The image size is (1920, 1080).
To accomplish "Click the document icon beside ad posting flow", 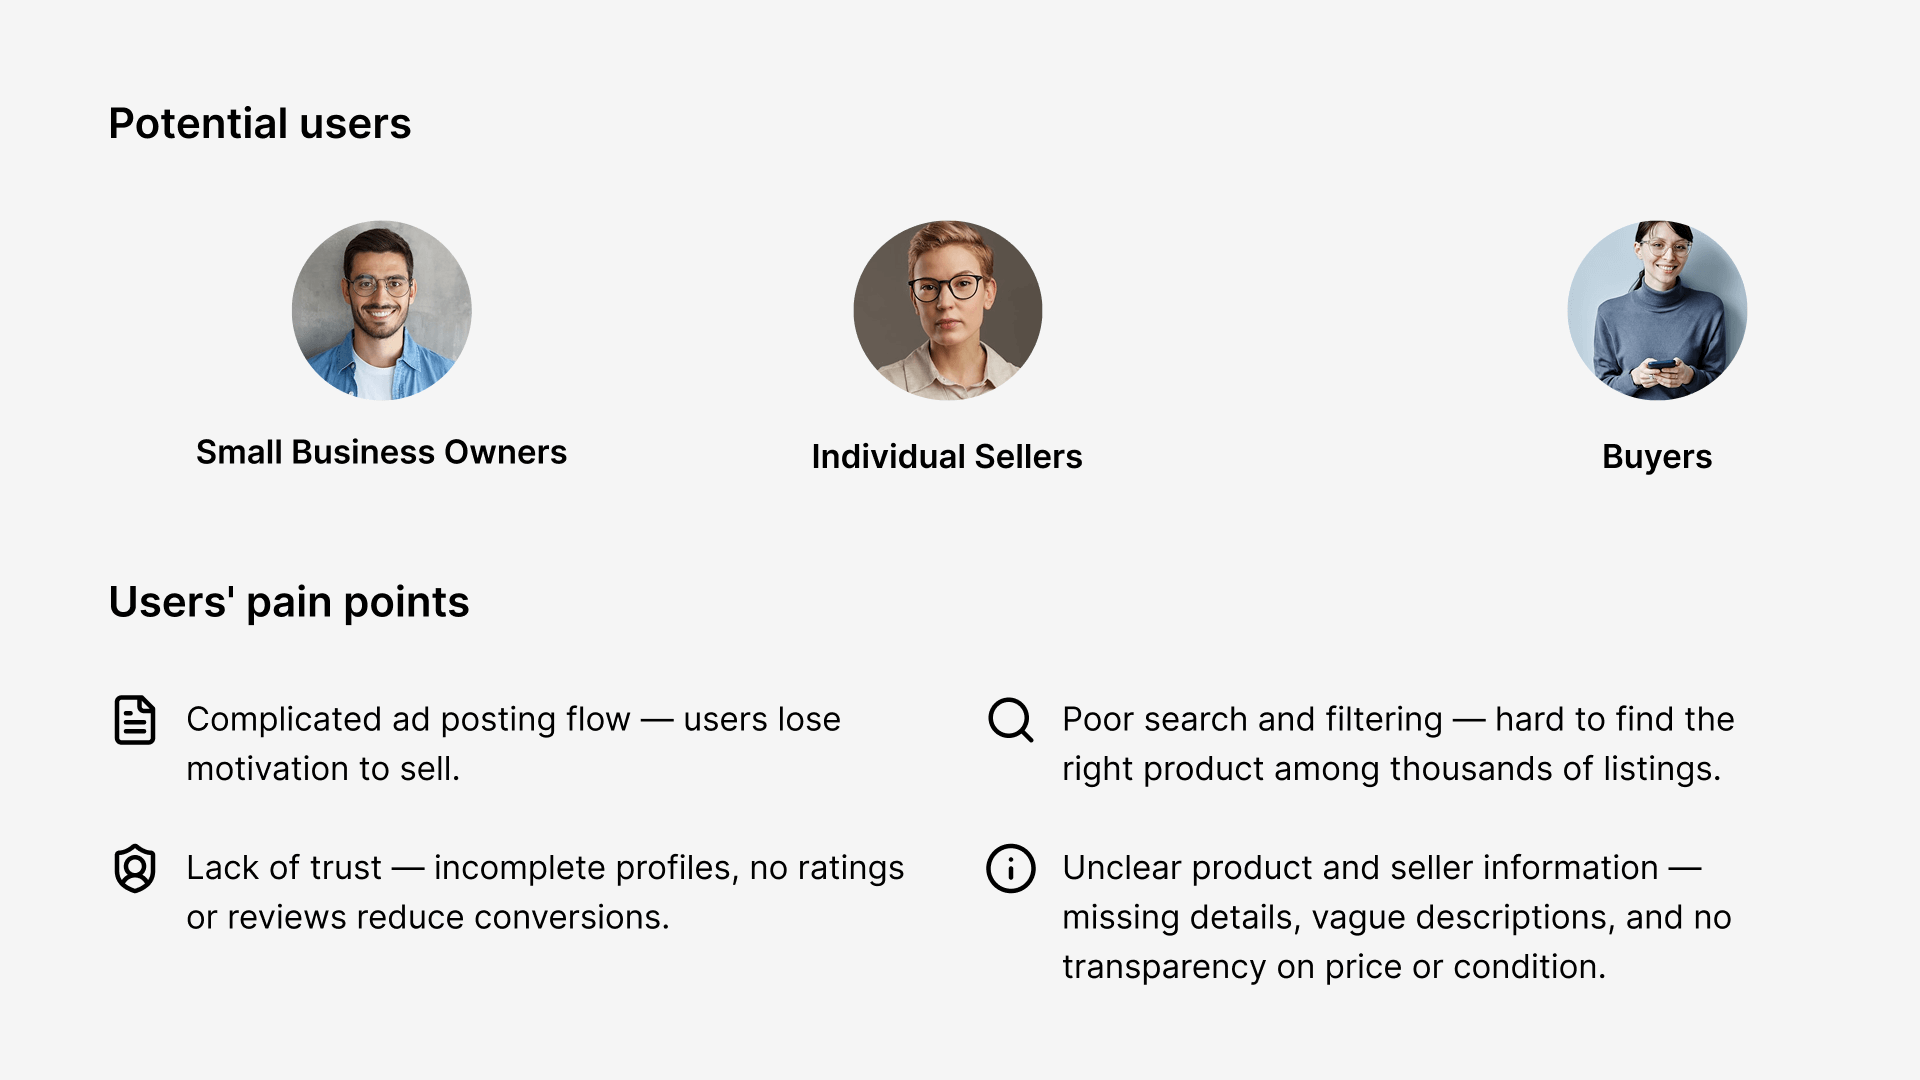I will click(135, 720).
